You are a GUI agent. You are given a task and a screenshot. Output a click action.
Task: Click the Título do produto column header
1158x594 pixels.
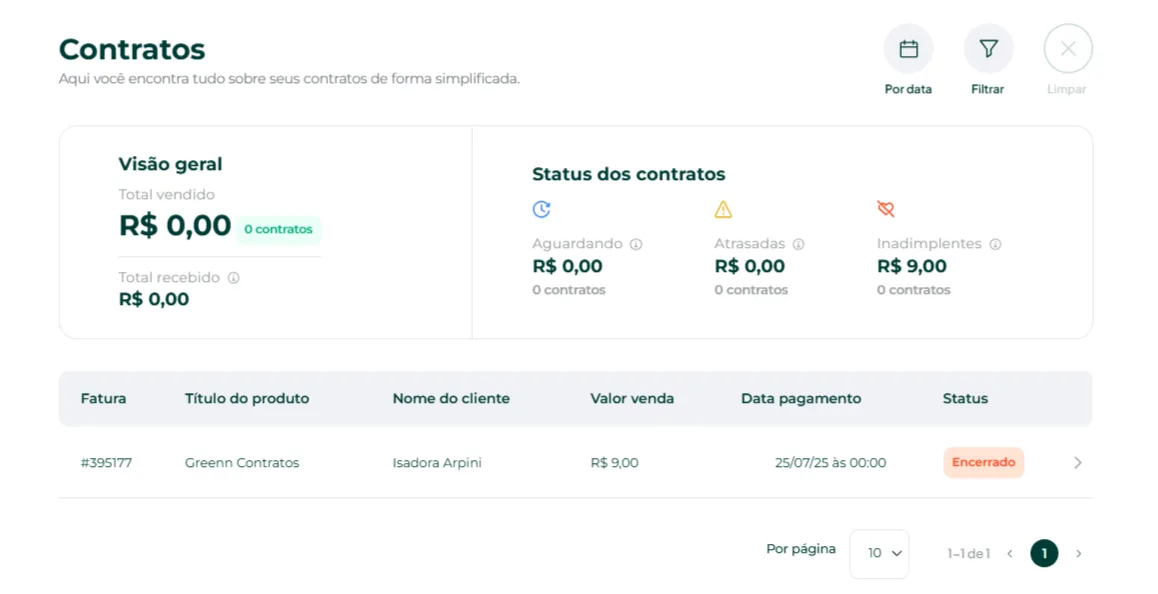pos(247,399)
